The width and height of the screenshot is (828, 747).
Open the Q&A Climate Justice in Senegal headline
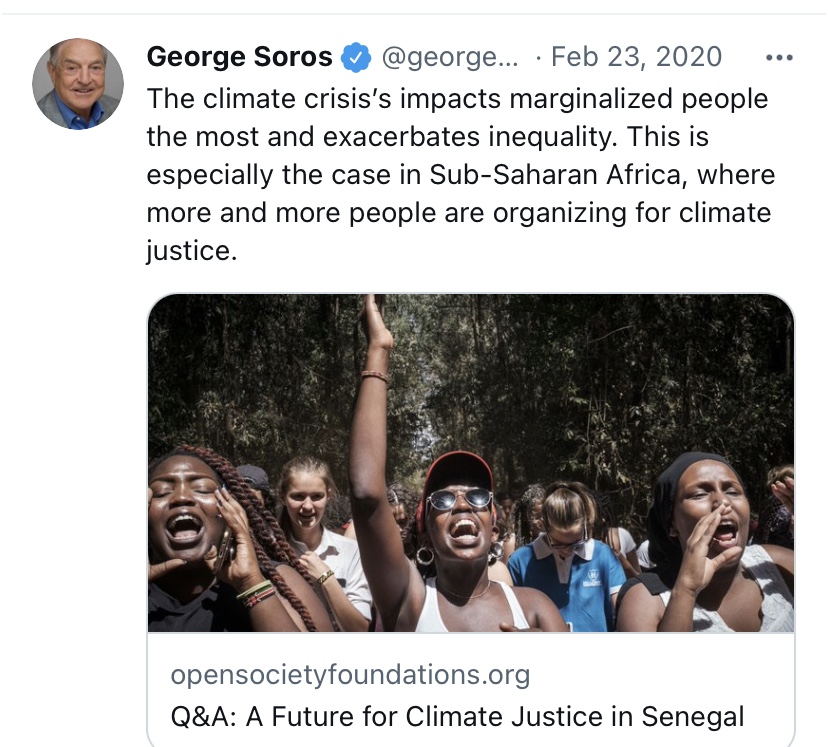coord(457,716)
